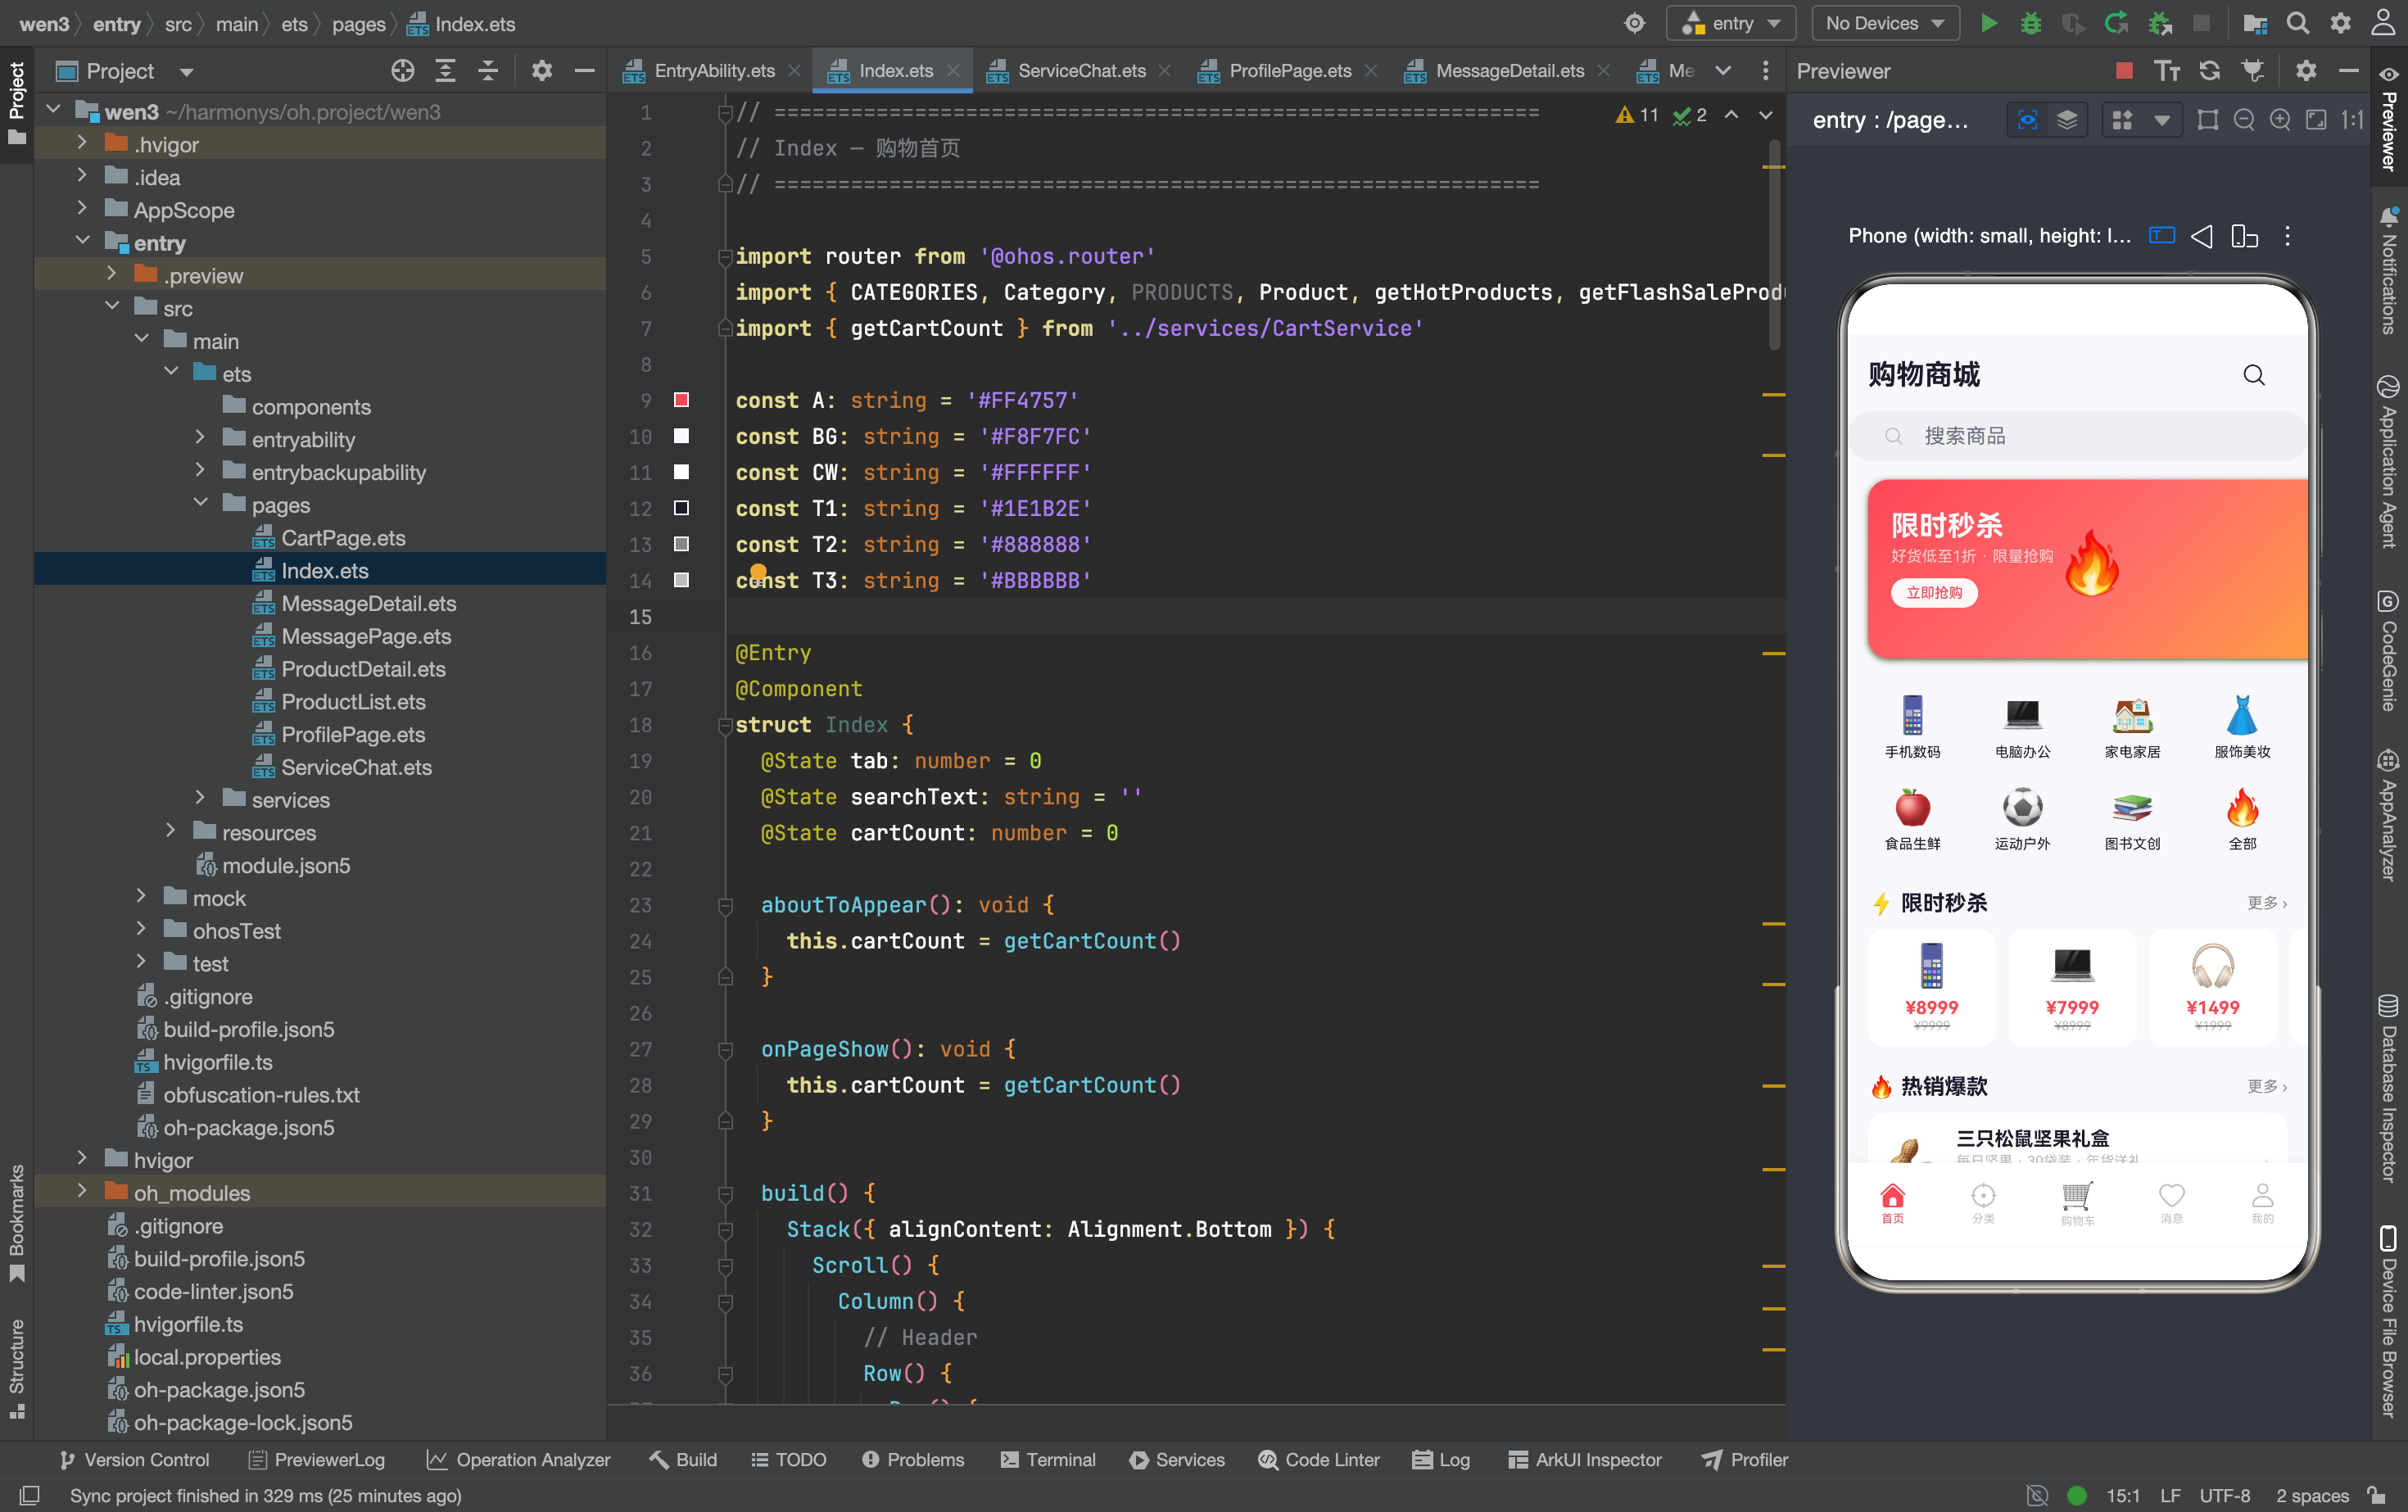Viewport: 2408px width, 1512px height.
Task: Expand the services folder
Action: pyautogui.click(x=200, y=799)
